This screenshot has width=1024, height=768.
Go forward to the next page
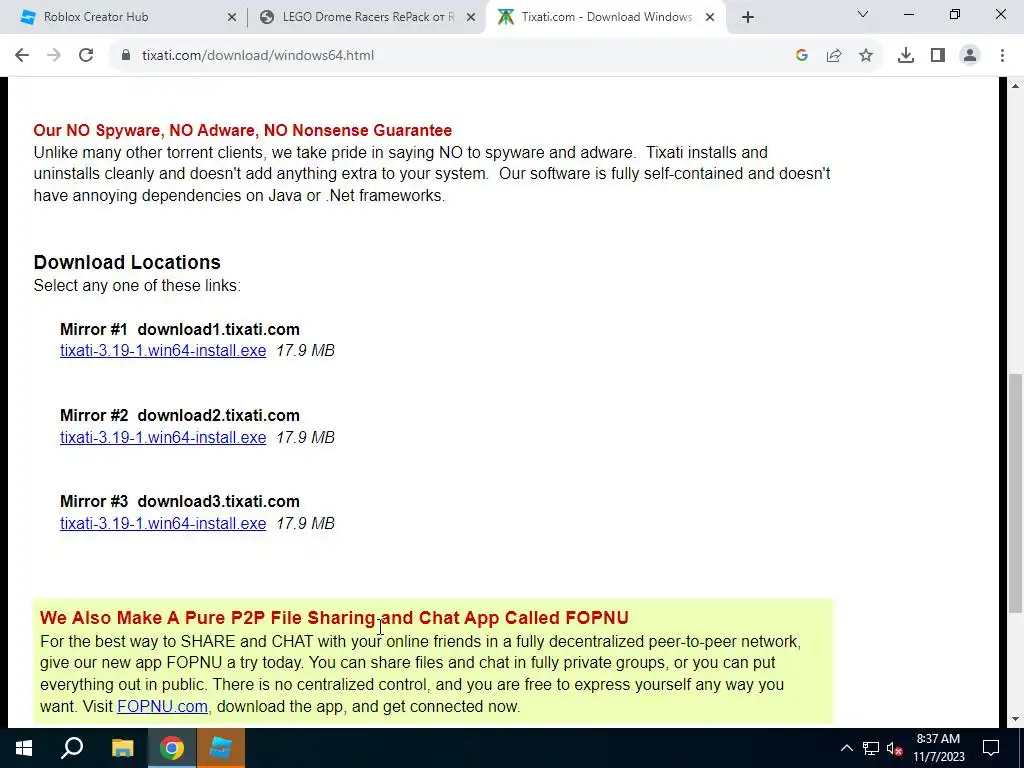tap(54, 56)
